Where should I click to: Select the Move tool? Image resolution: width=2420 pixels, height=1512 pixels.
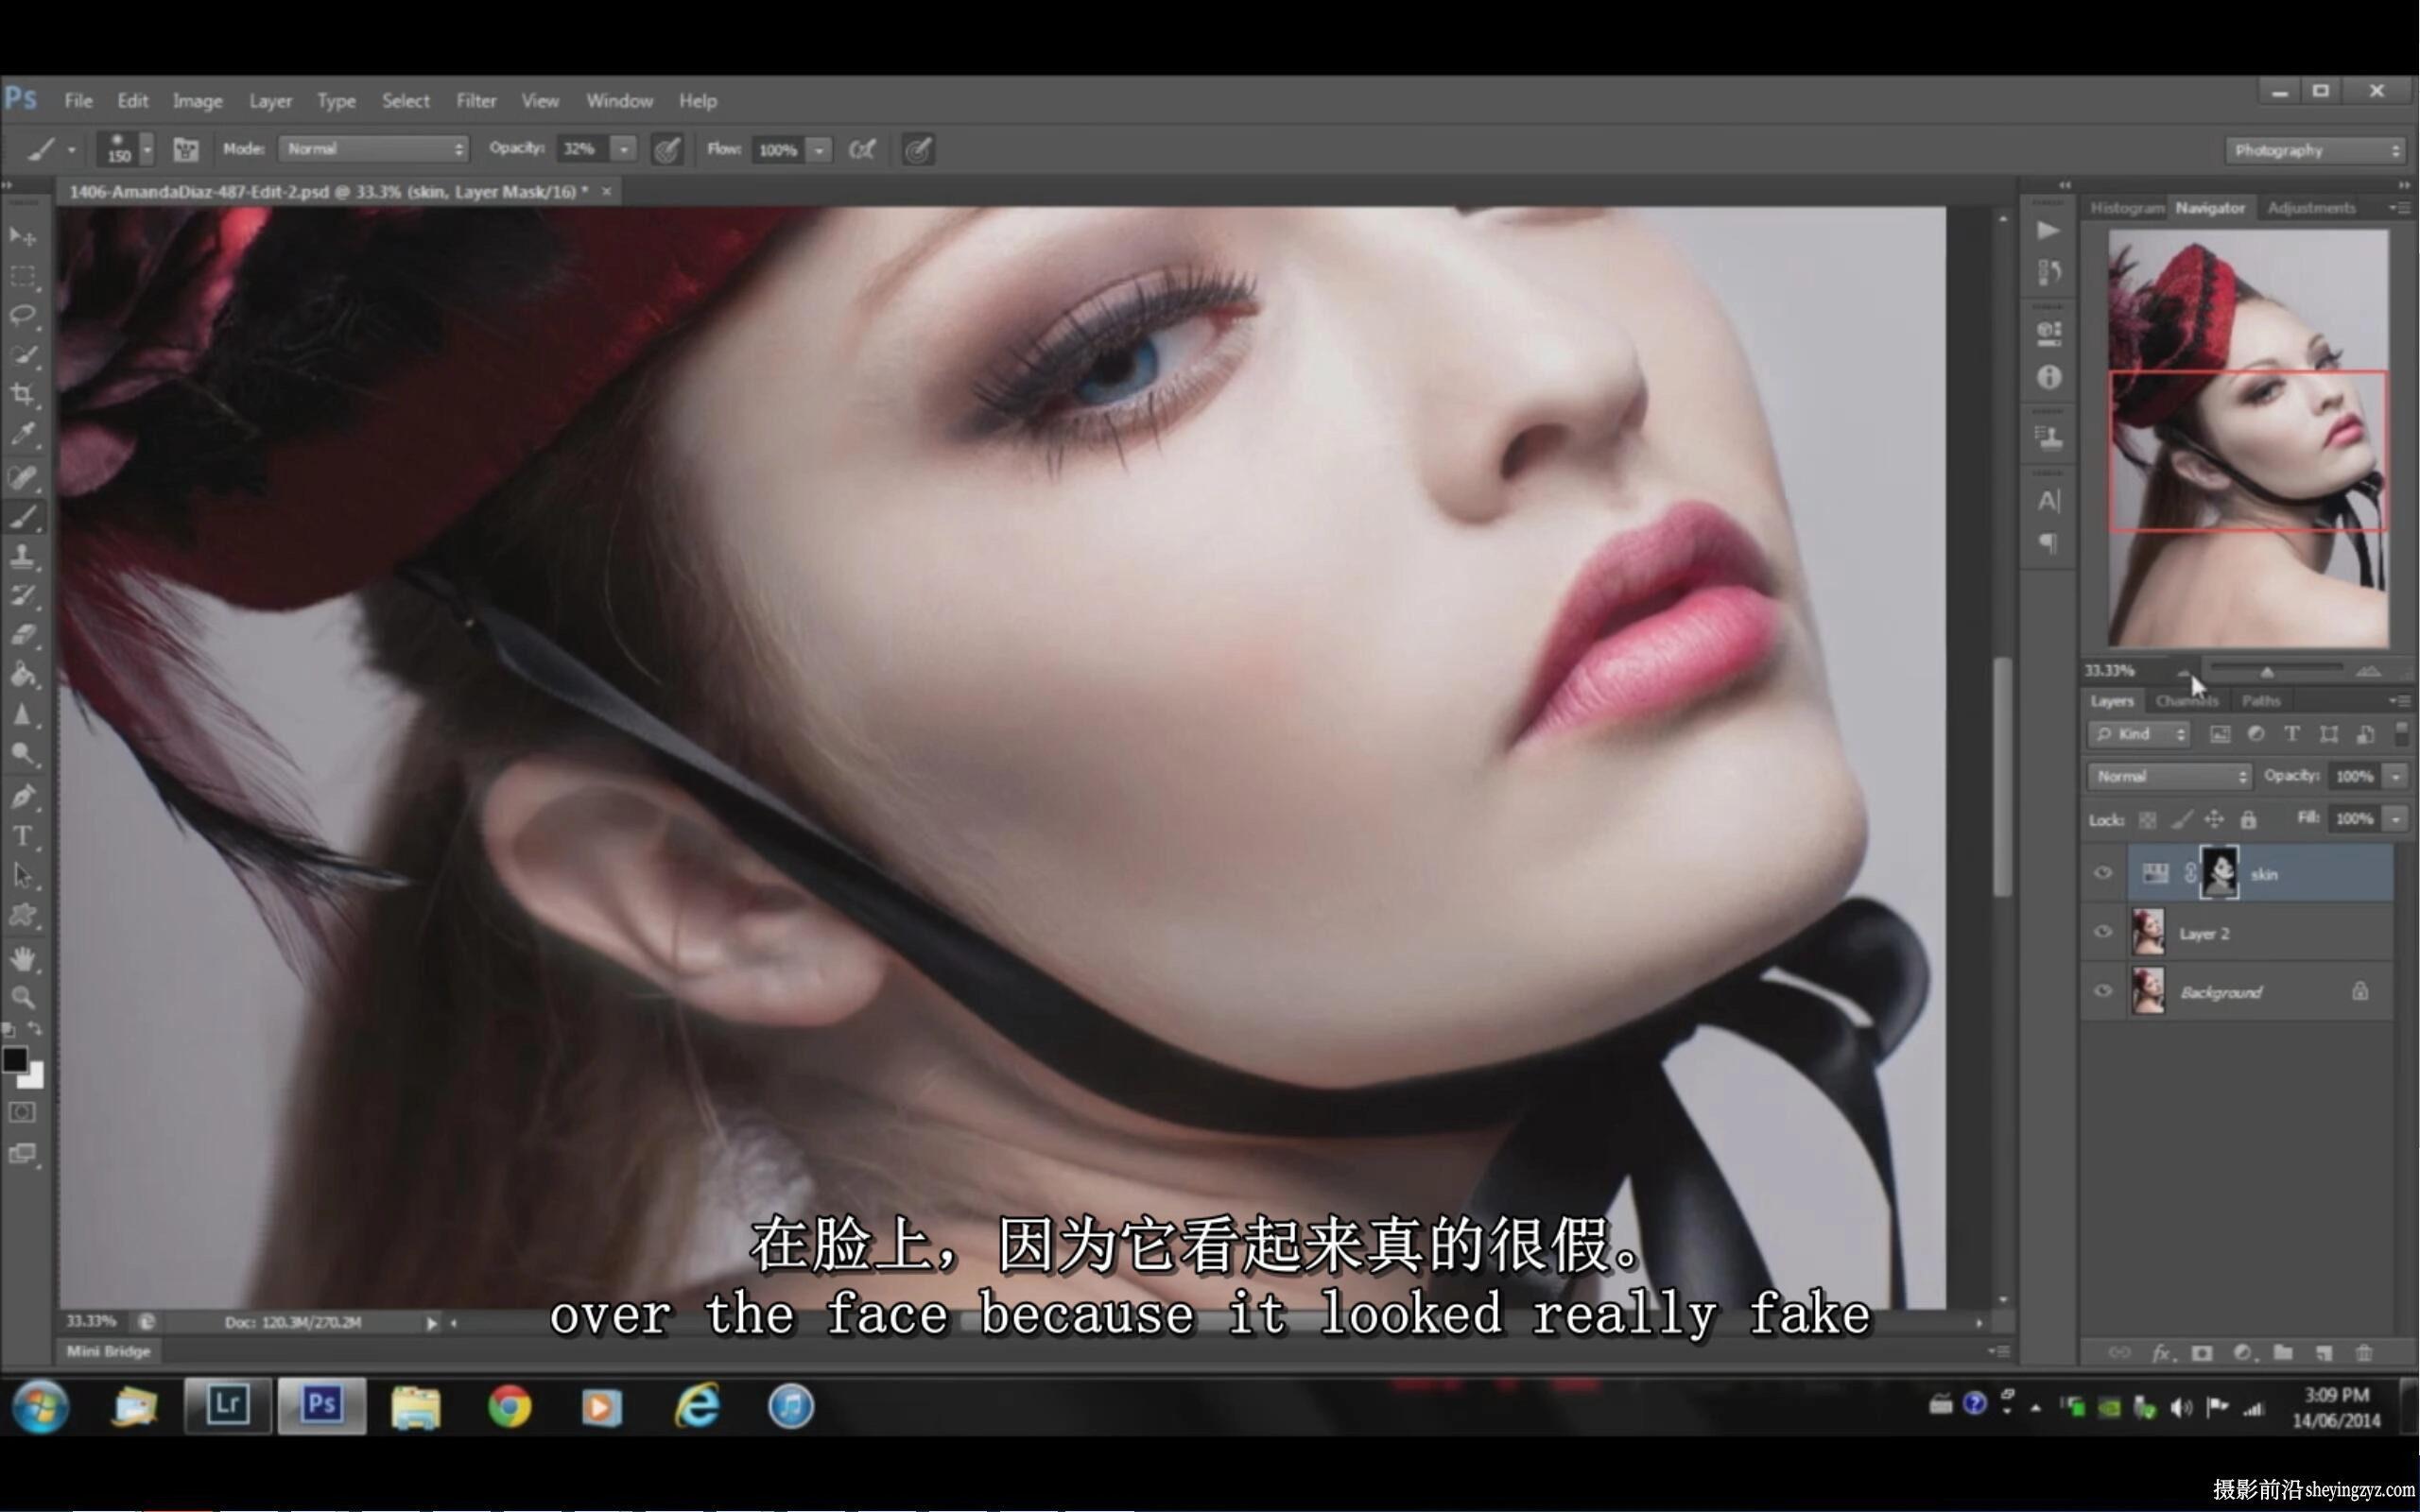[22, 236]
